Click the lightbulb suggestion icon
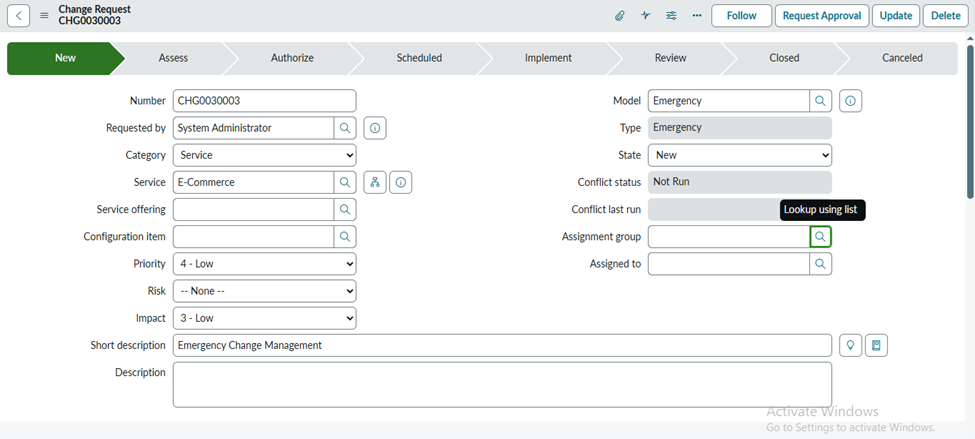975x439 pixels. [850, 345]
